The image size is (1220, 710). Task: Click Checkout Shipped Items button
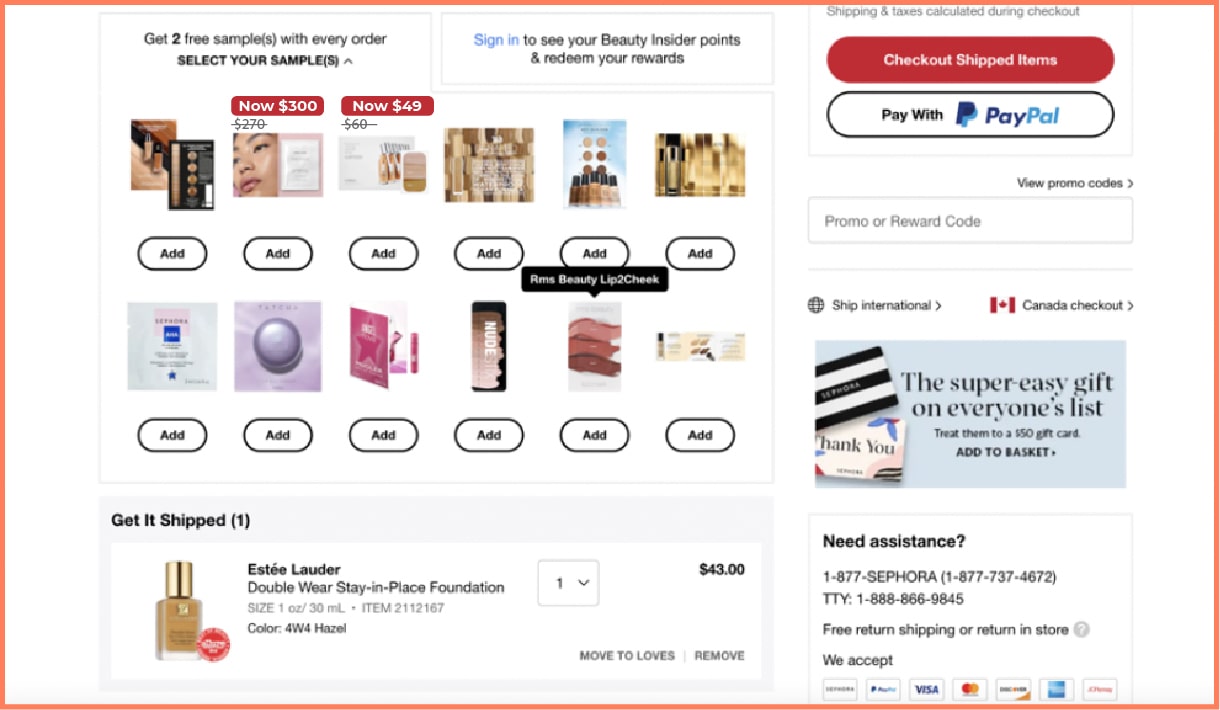(x=970, y=60)
